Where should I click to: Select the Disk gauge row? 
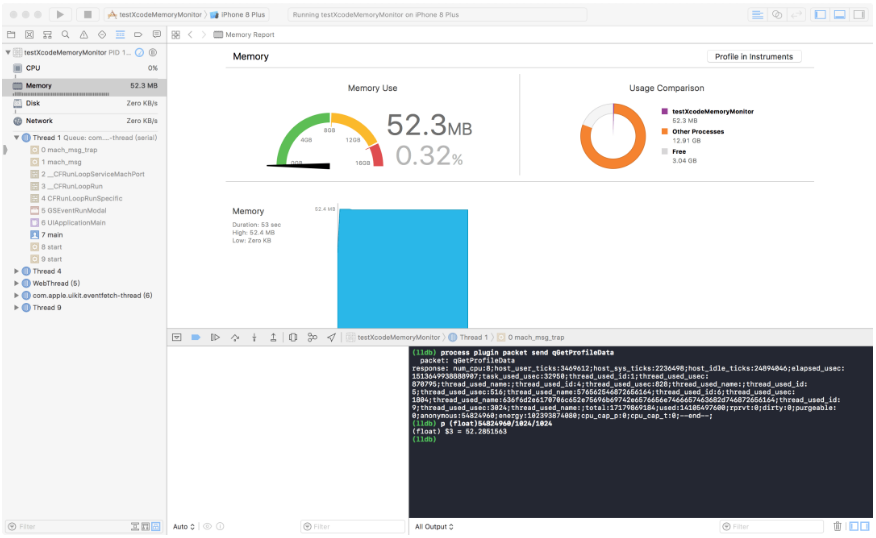point(85,103)
